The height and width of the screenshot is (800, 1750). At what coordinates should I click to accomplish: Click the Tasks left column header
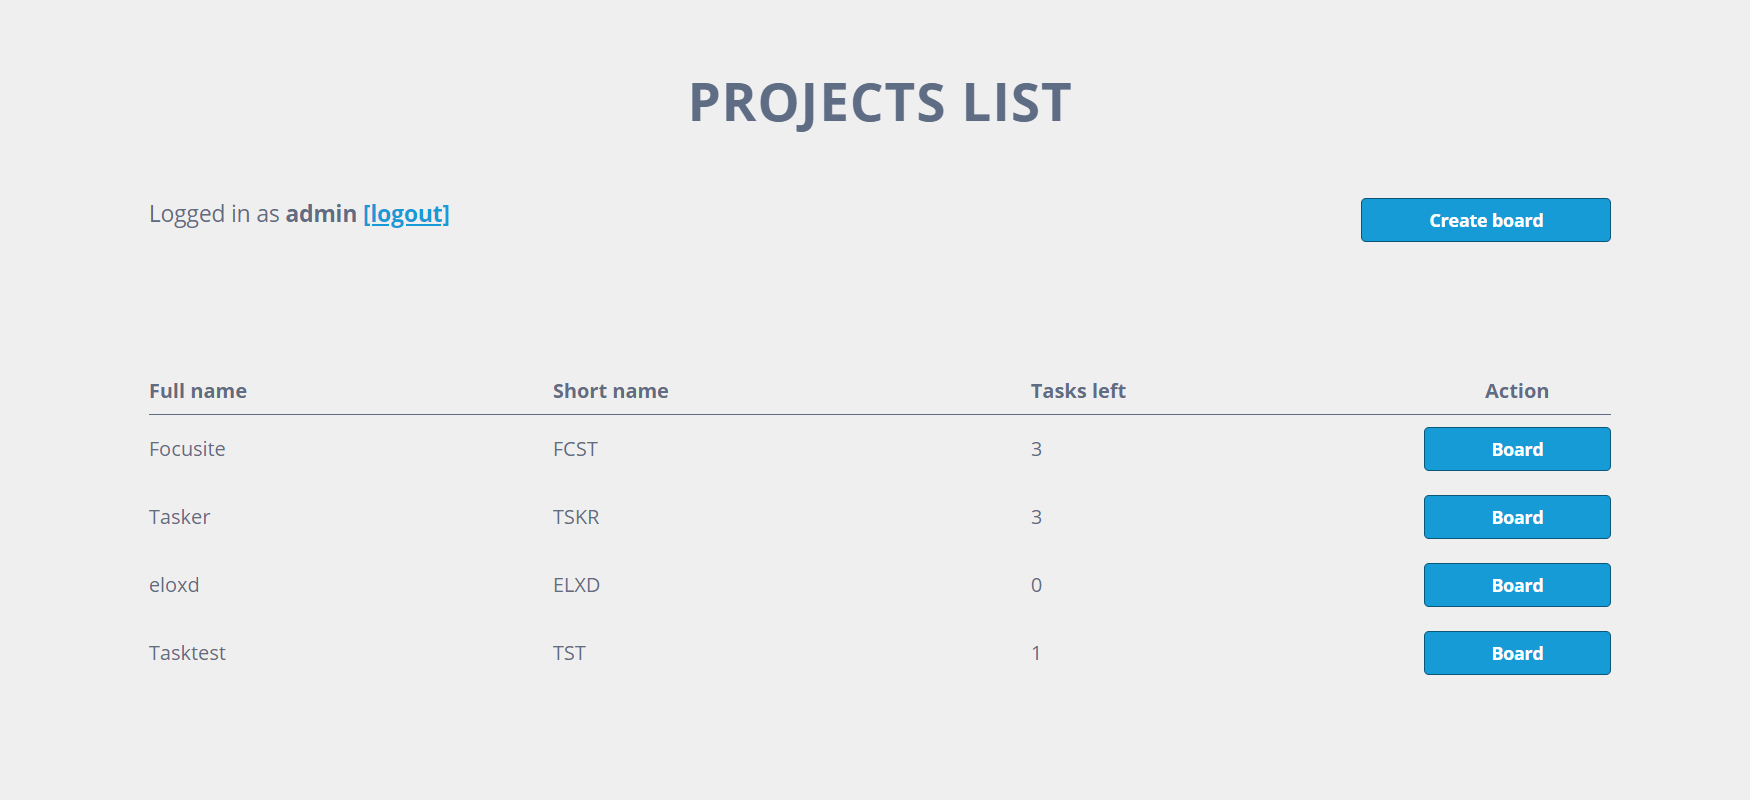coord(1077,391)
